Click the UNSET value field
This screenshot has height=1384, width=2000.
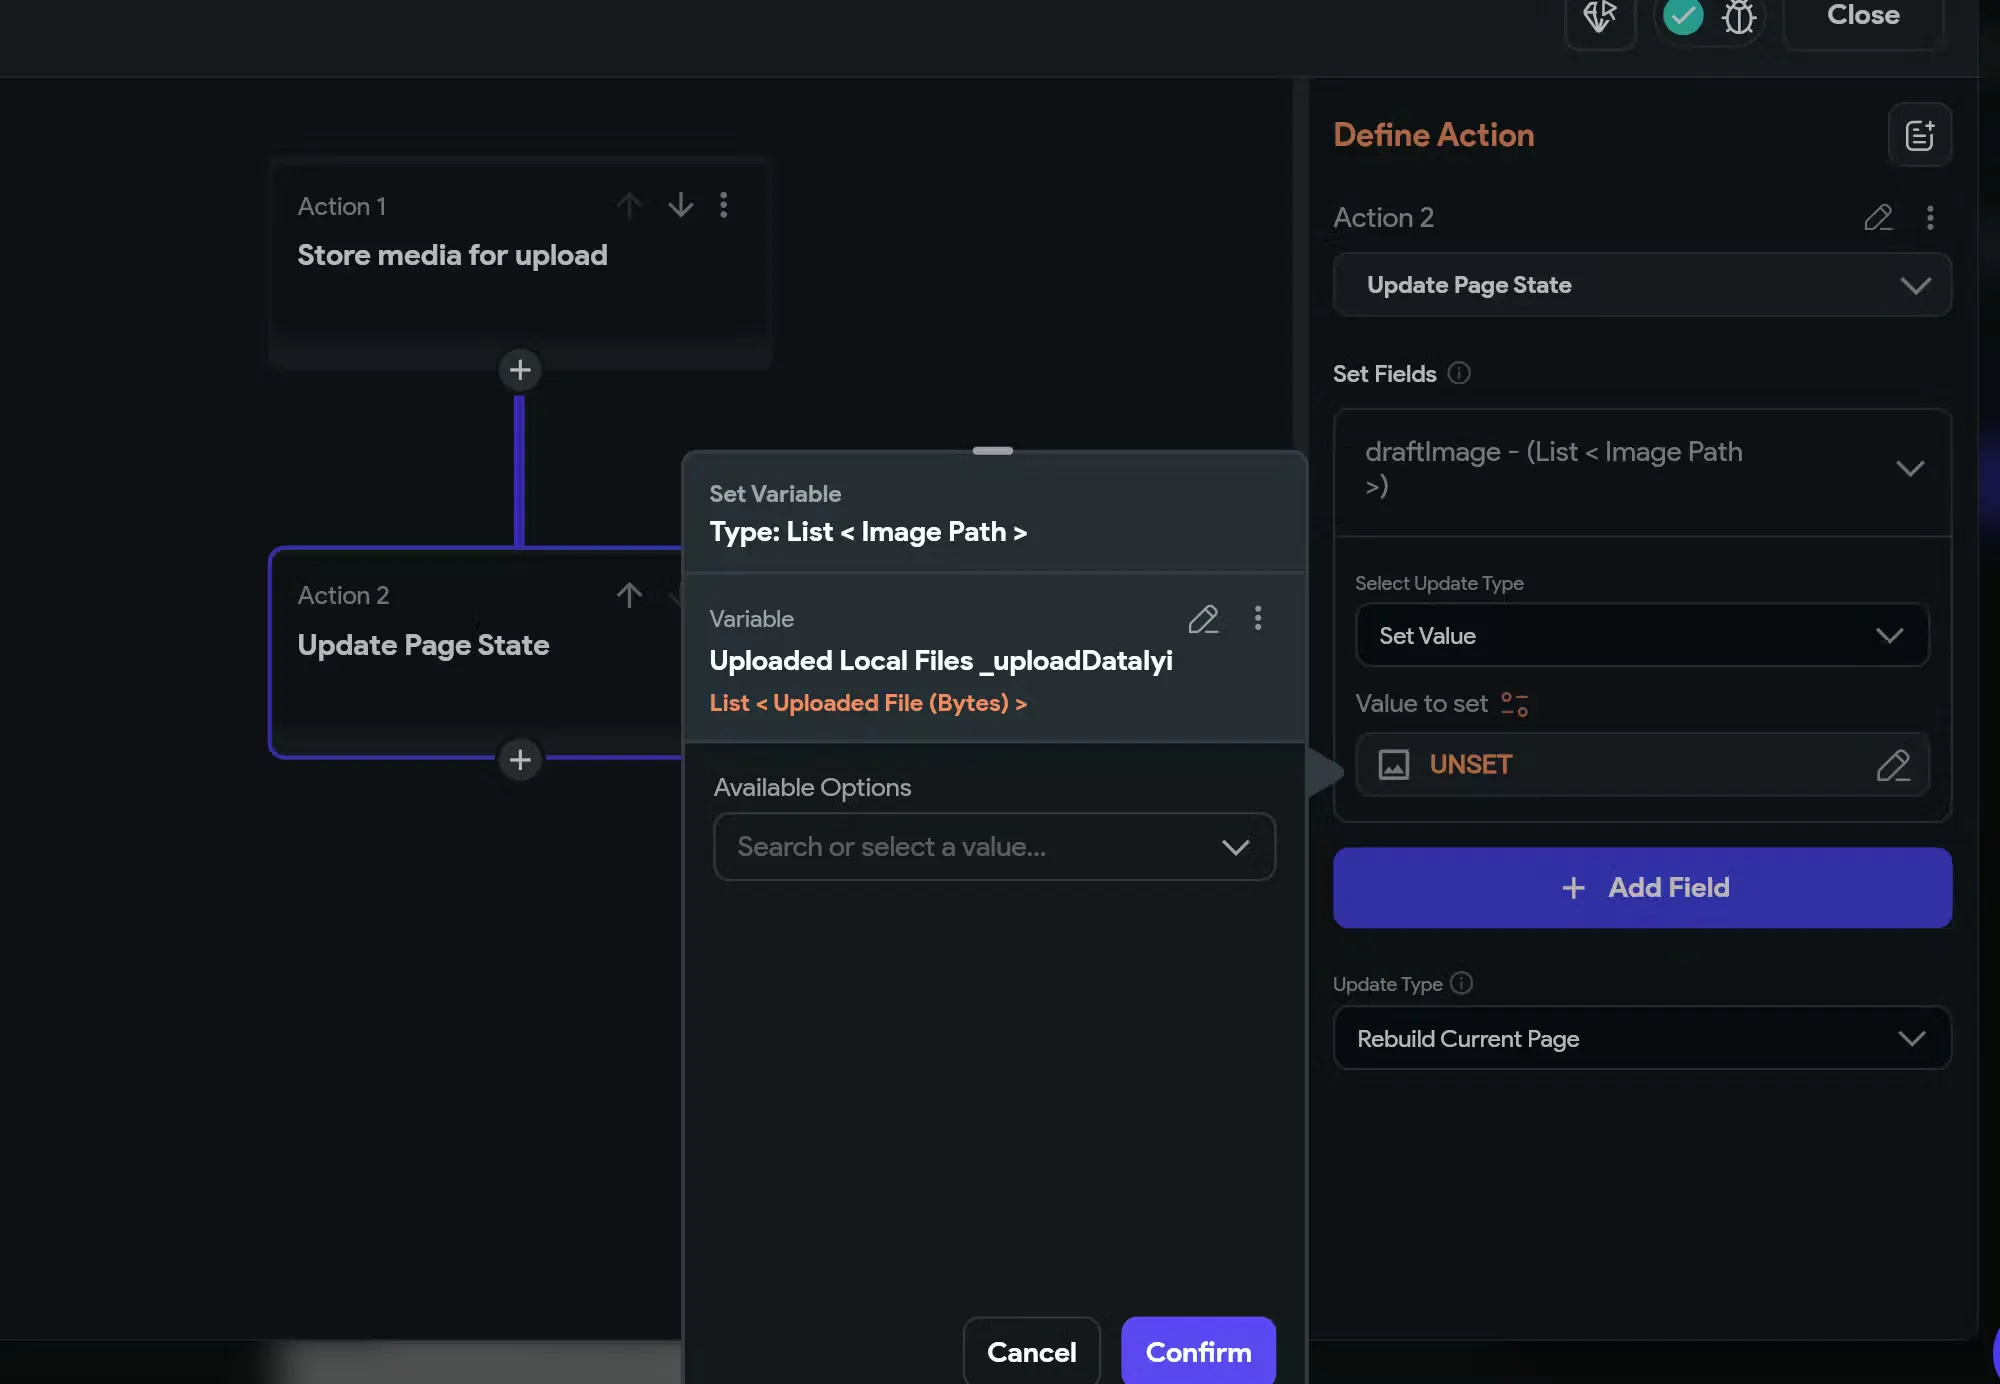click(x=1642, y=765)
